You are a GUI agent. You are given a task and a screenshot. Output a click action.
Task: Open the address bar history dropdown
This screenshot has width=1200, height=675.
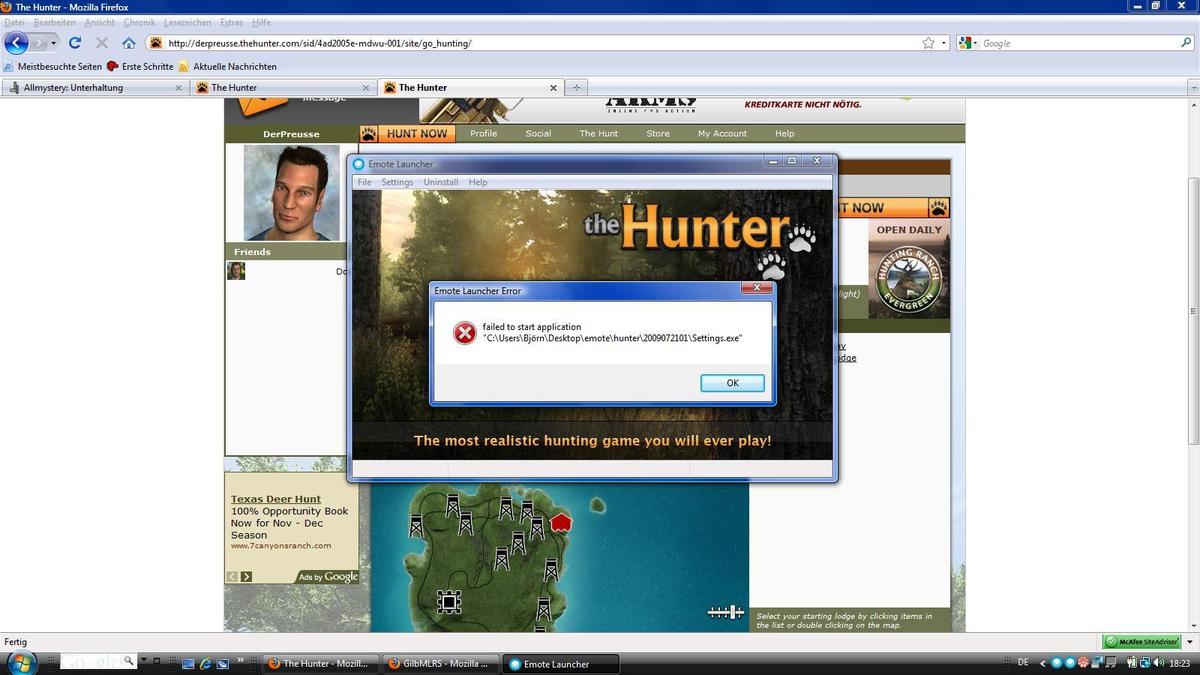tap(944, 43)
